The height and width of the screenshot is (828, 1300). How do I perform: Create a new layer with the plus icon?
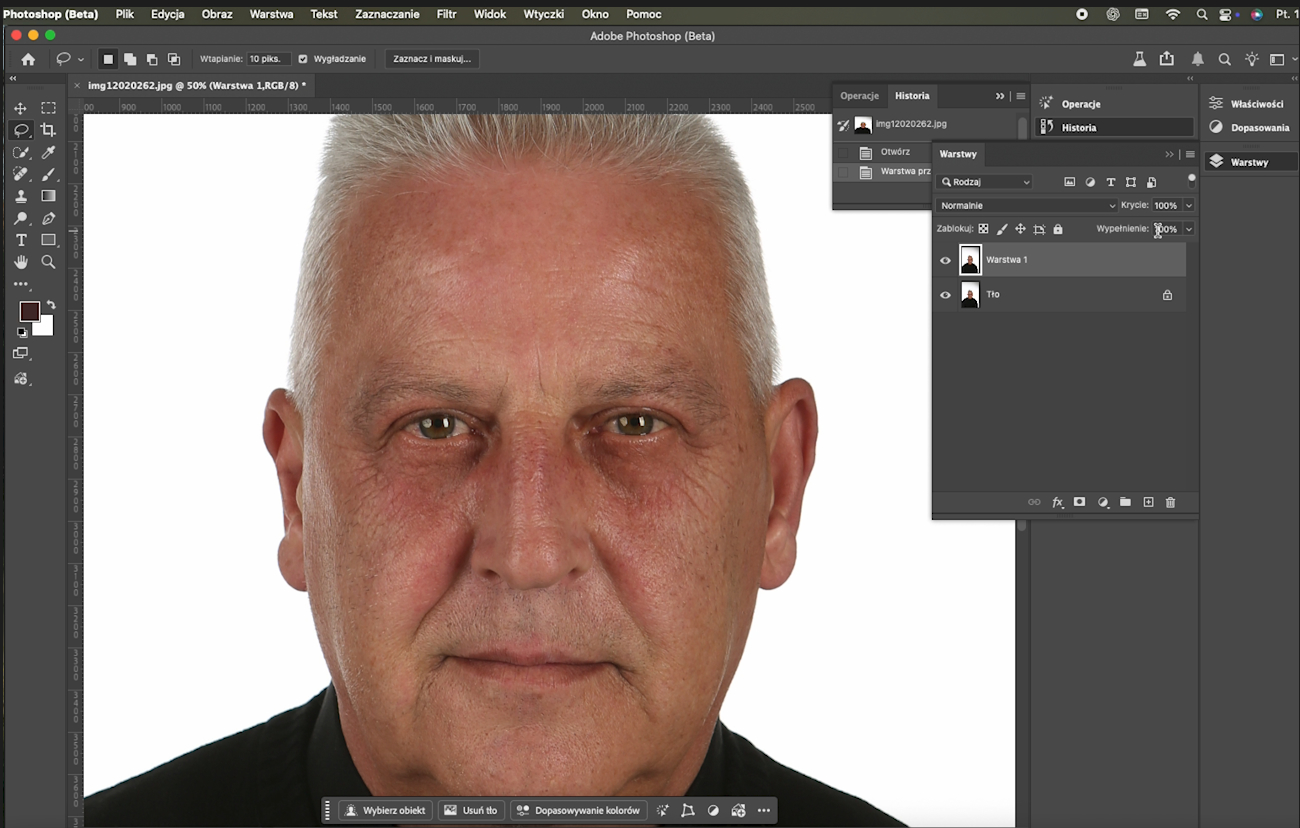coord(1148,502)
